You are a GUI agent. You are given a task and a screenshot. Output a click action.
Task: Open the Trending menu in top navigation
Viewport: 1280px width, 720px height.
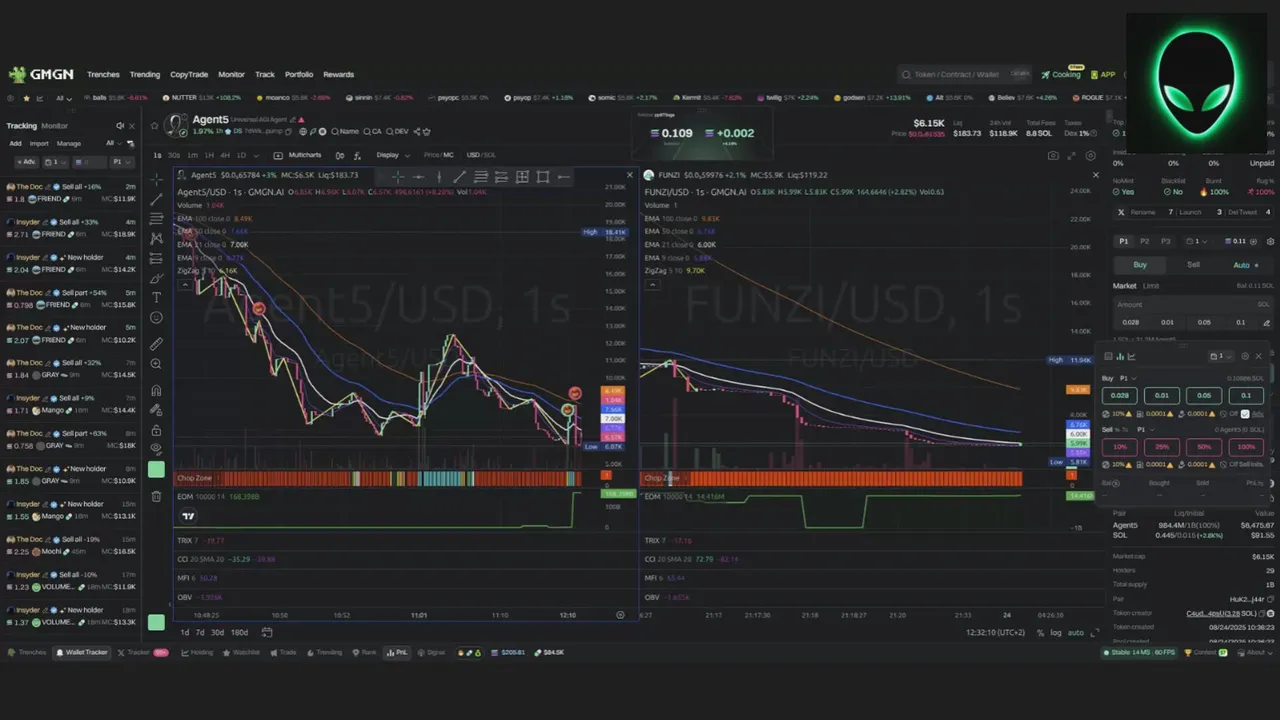tap(145, 74)
